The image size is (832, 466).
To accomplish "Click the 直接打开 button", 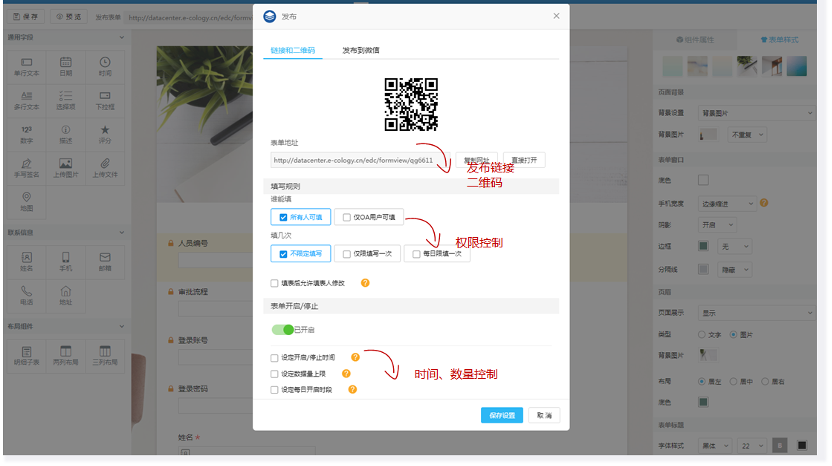I will click(x=524, y=160).
